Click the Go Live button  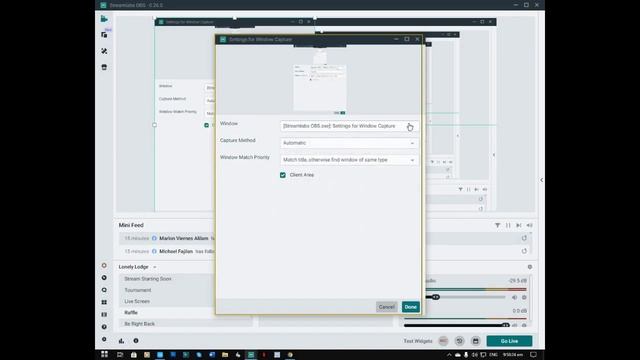pos(509,341)
